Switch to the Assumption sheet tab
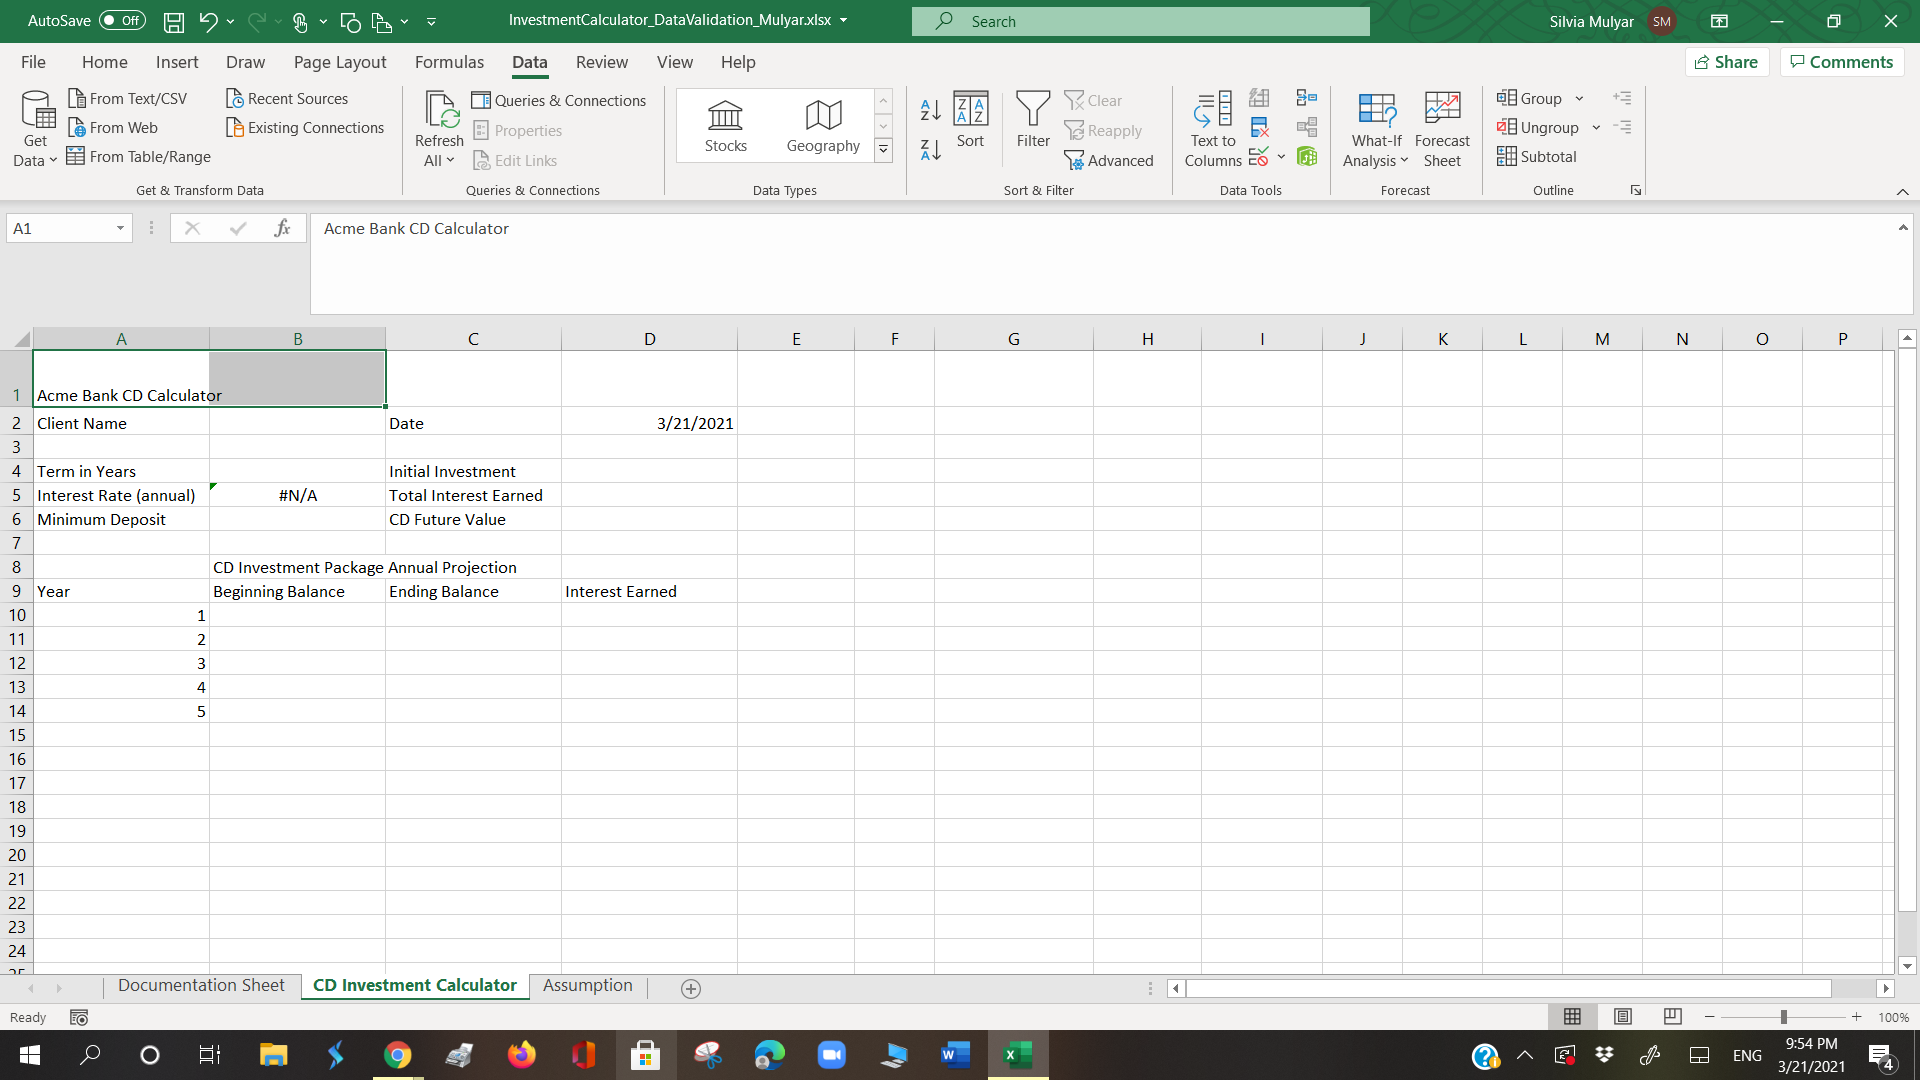The width and height of the screenshot is (1920, 1080). pyautogui.click(x=588, y=986)
